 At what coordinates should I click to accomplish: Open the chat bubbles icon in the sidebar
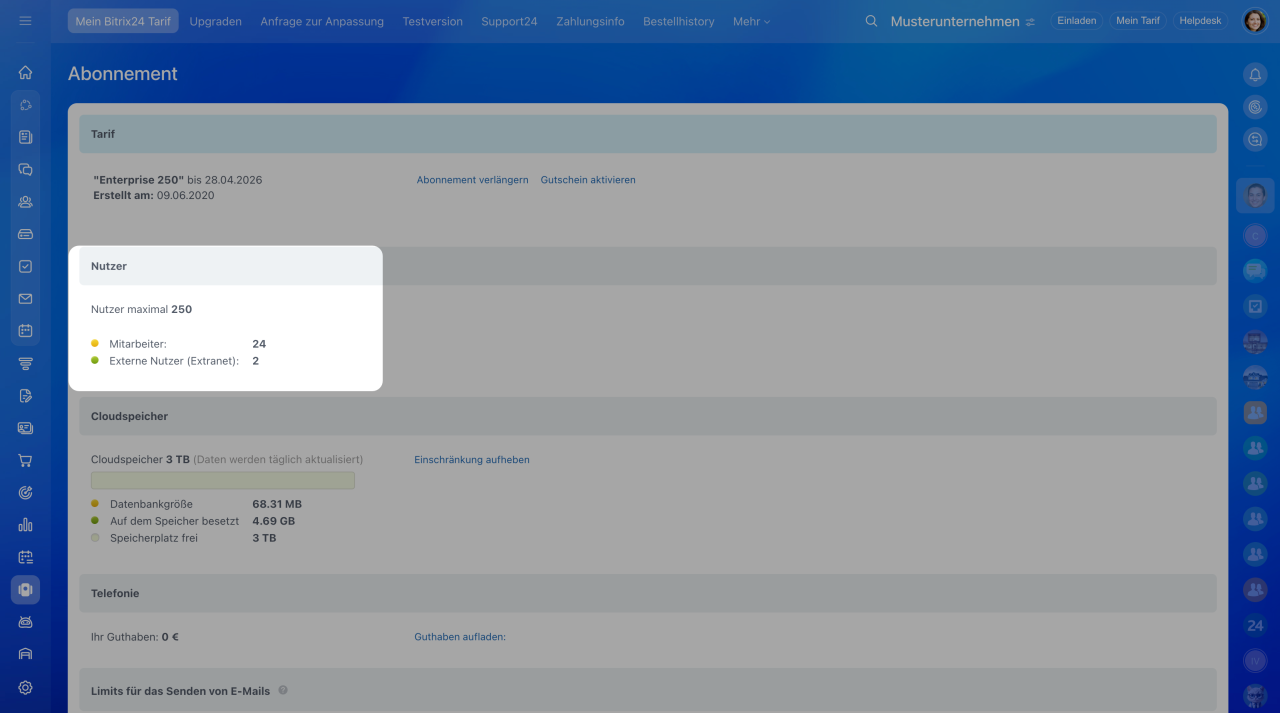click(25, 169)
